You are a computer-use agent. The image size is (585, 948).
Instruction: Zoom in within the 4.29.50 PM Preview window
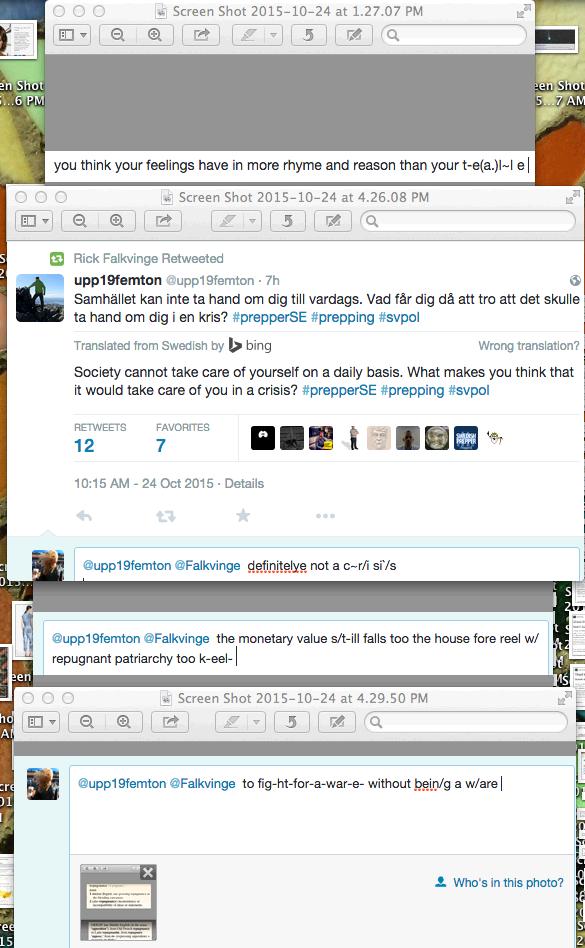124,721
